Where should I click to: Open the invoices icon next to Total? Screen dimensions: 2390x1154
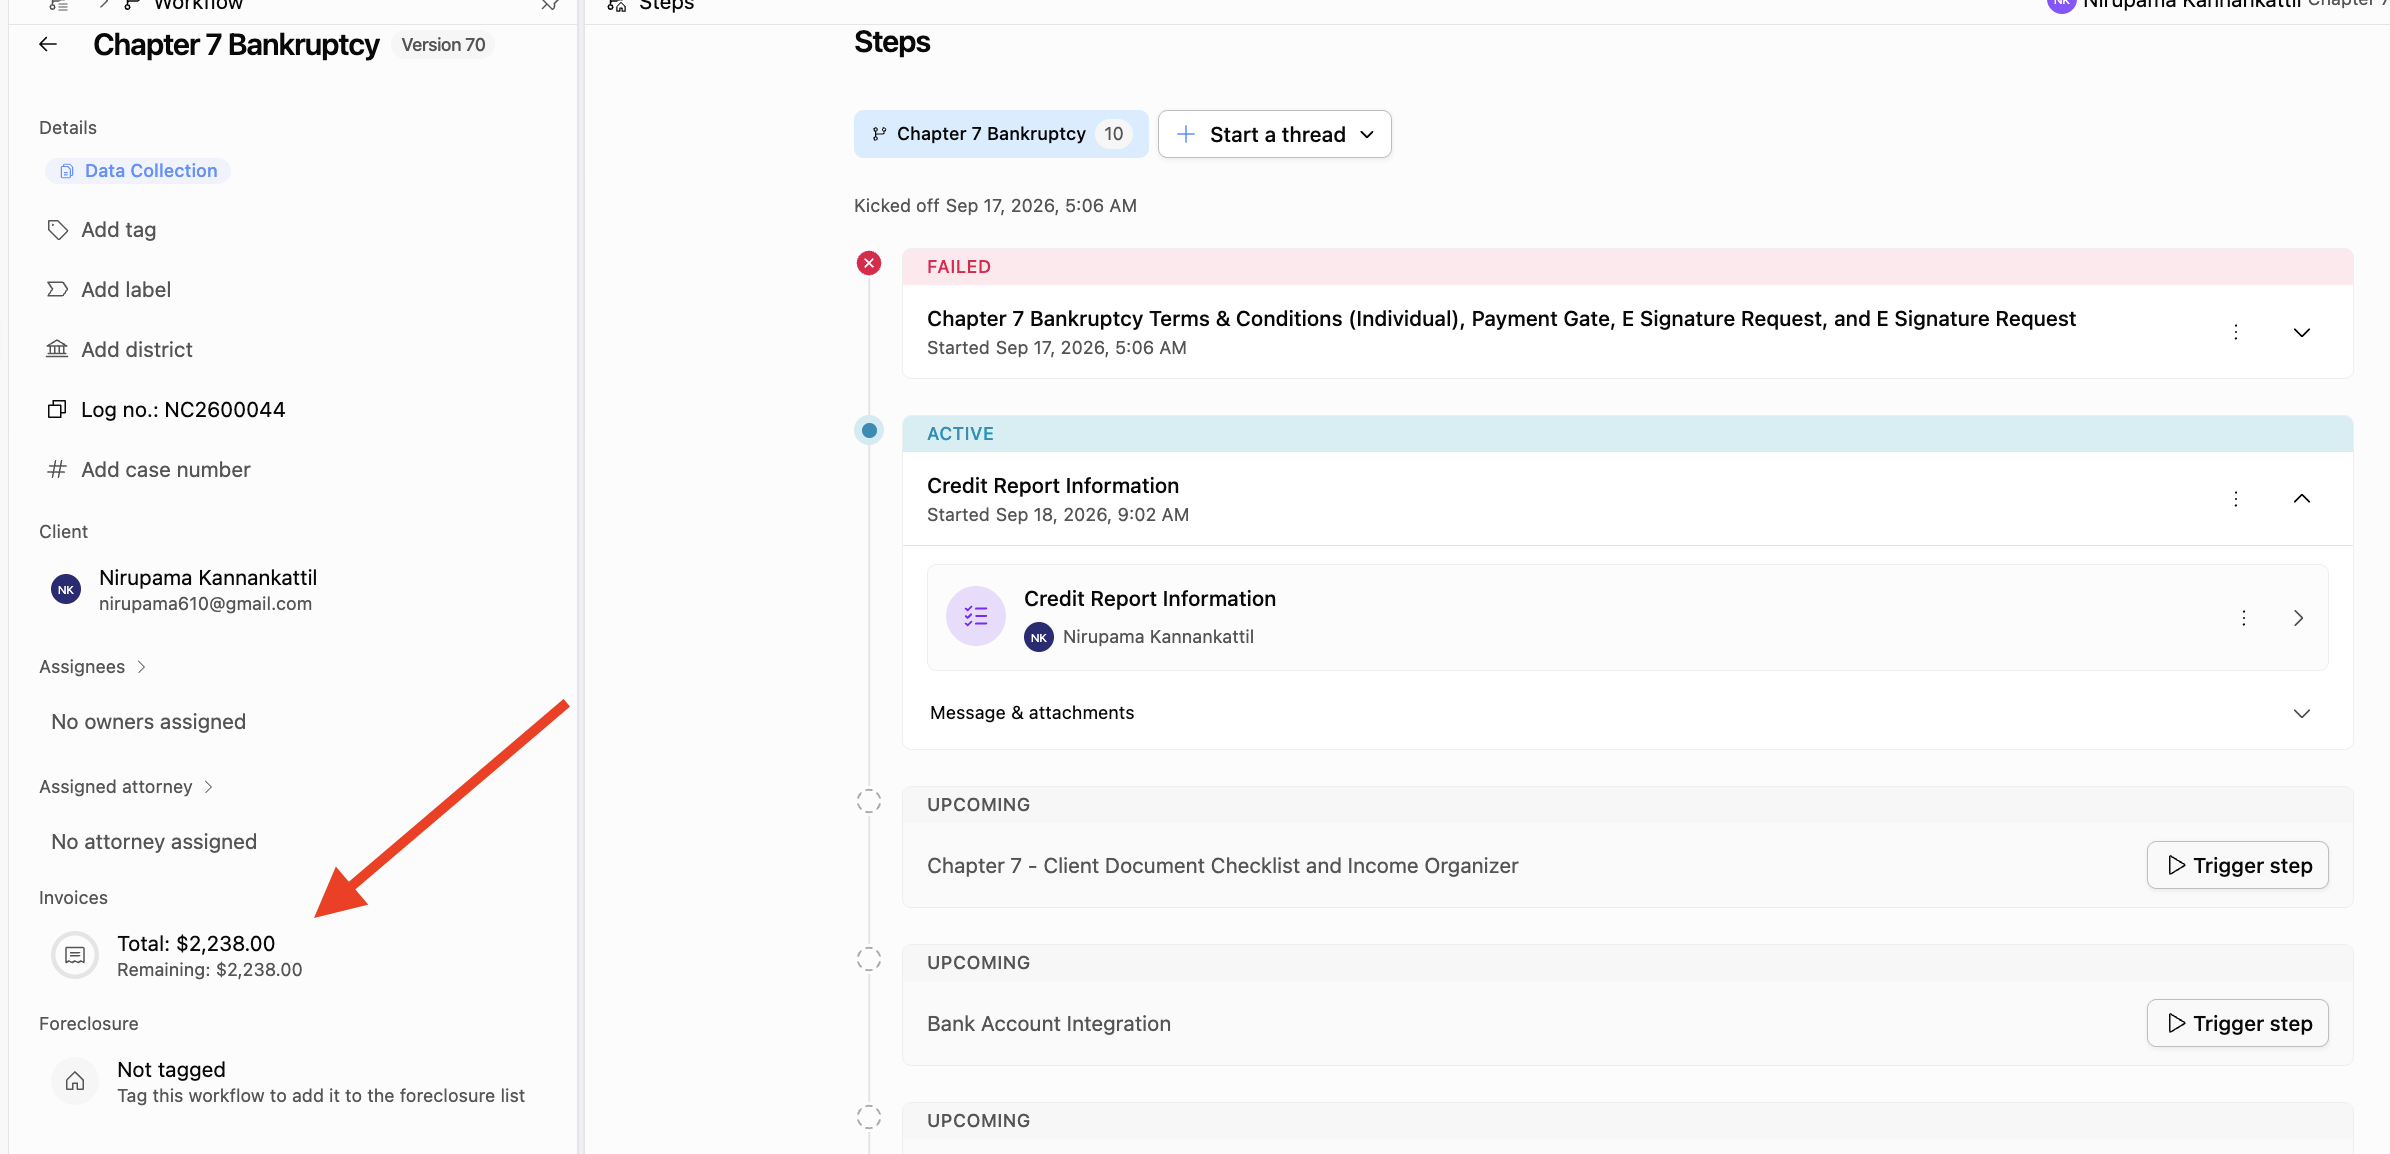(75, 956)
